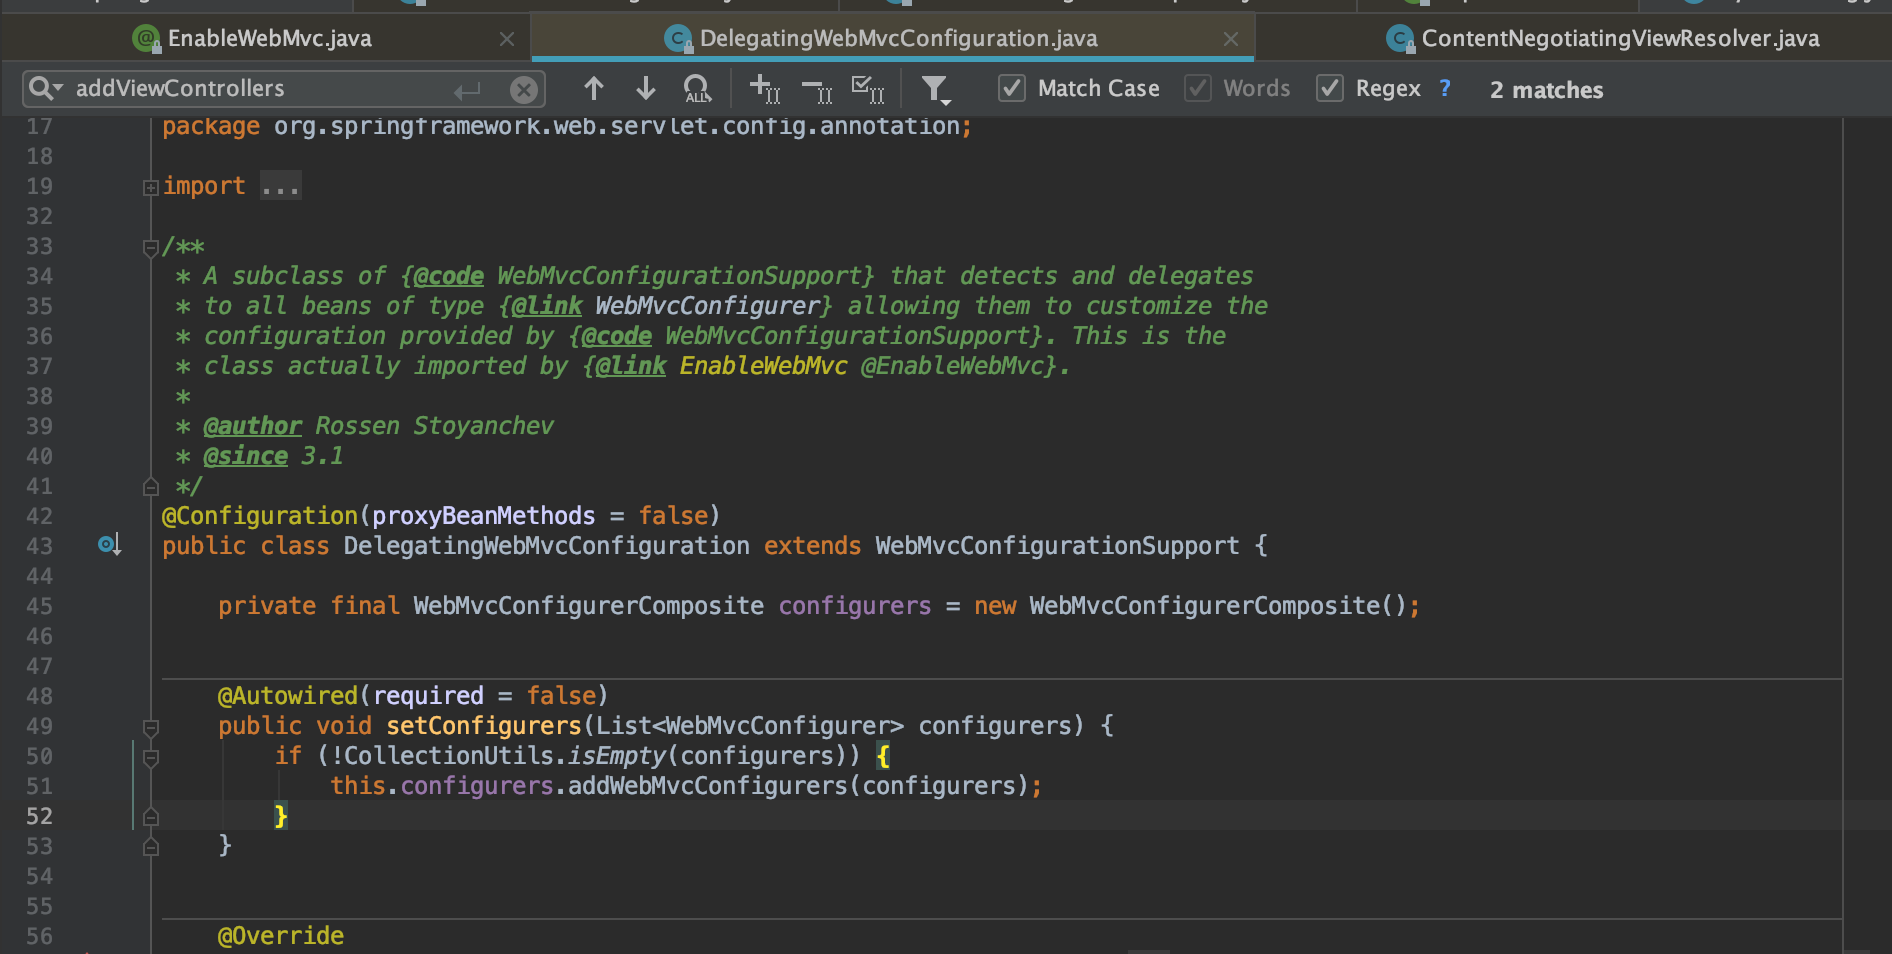The height and width of the screenshot is (954, 1892).
Task: Click line number 43 in the gutter
Action: click(x=39, y=547)
